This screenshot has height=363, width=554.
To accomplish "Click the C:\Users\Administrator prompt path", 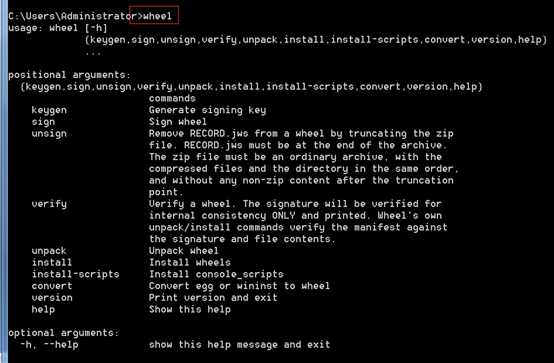I will pos(72,16).
